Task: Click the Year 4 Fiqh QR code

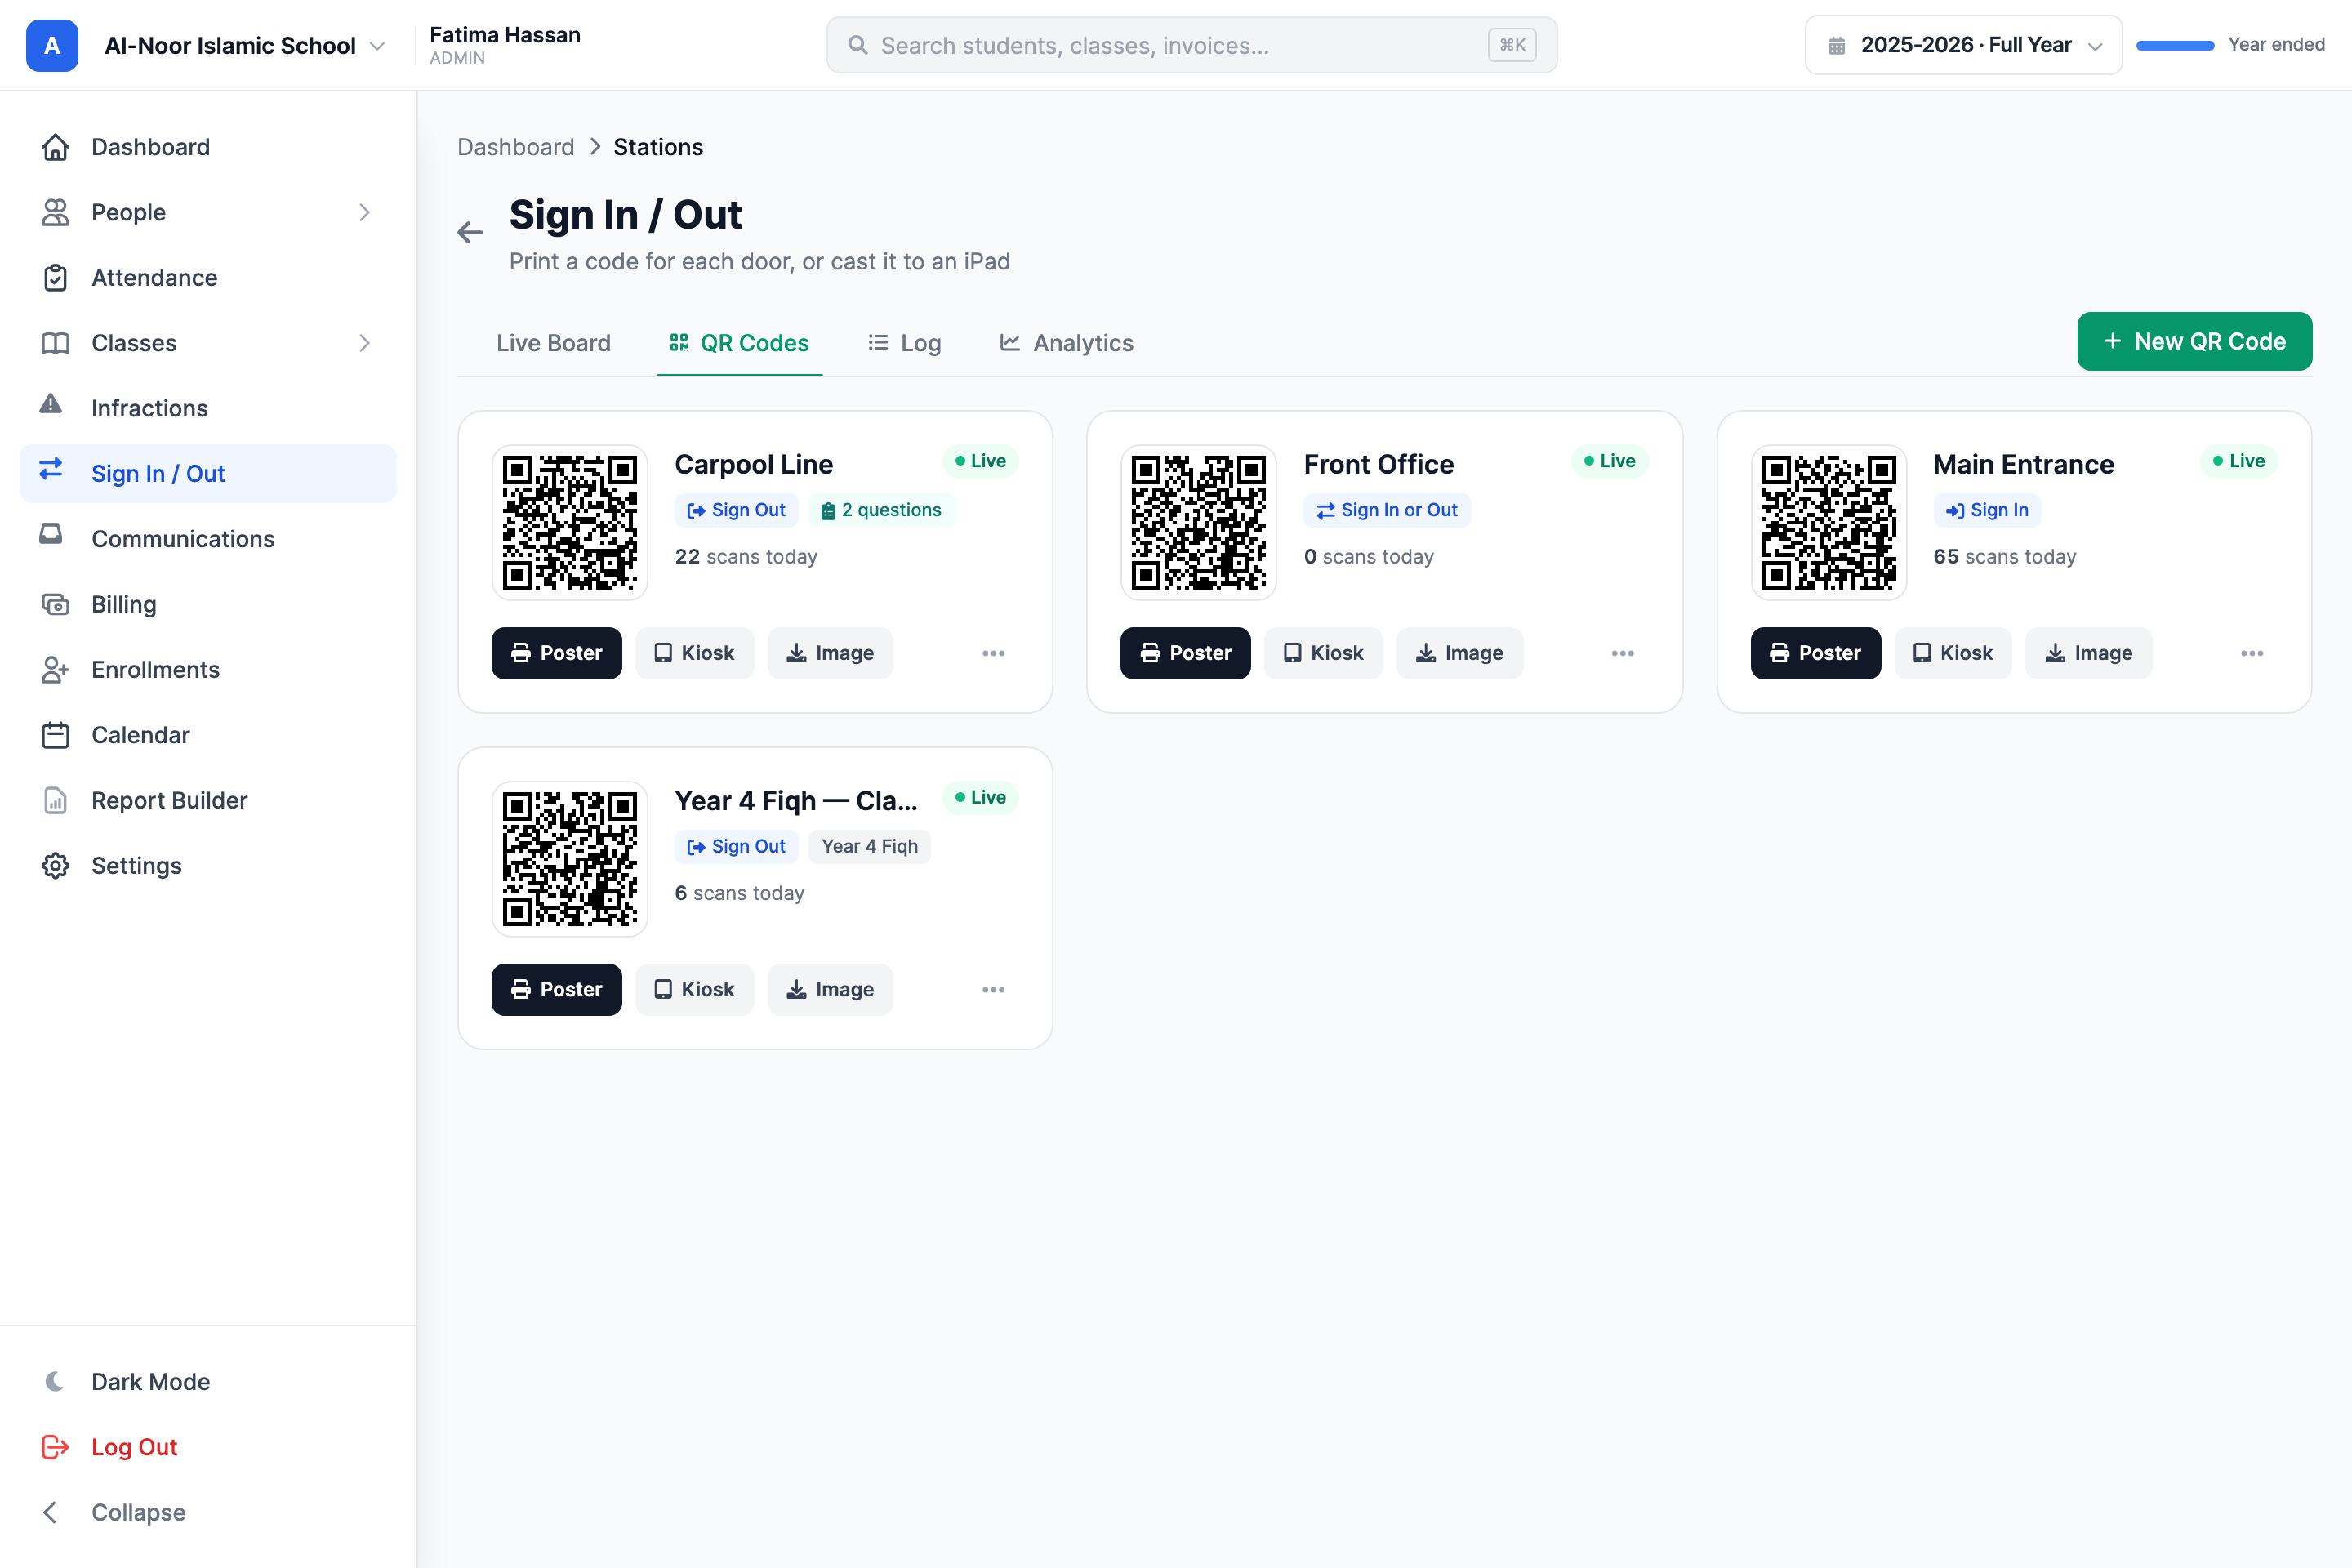Action: tap(570, 859)
